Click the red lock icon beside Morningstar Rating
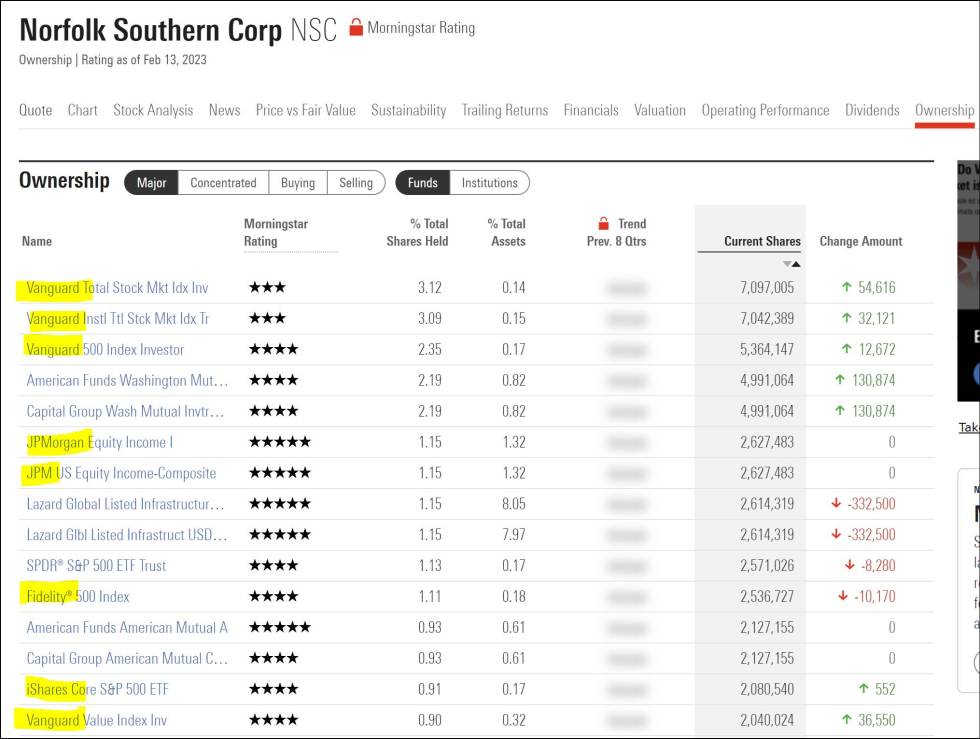Image resolution: width=980 pixels, height=739 pixels. pos(356,27)
